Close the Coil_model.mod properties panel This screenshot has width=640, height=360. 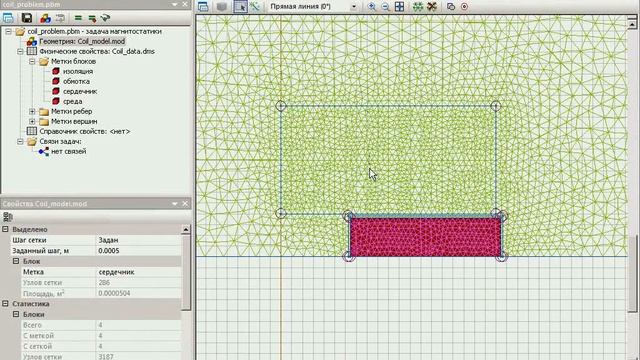click(185, 203)
